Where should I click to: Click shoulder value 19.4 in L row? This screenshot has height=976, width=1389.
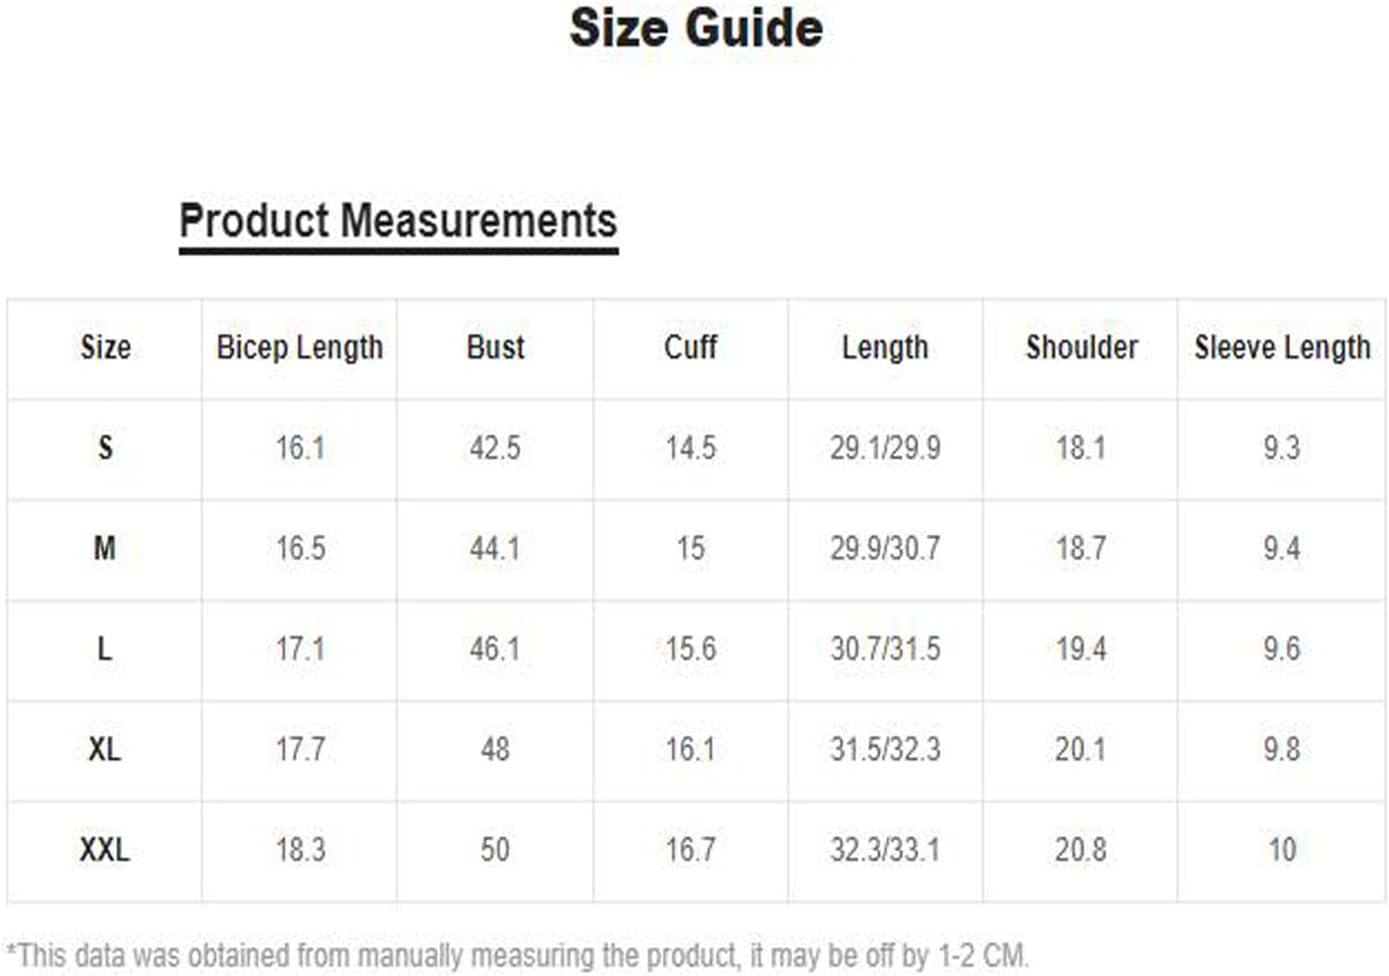1081,649
